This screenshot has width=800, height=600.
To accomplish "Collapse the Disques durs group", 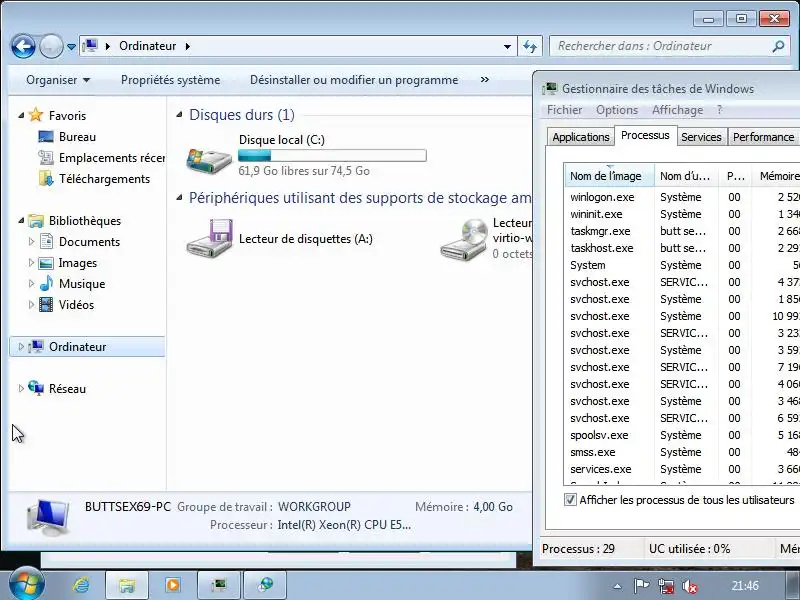I will point(180,115).
